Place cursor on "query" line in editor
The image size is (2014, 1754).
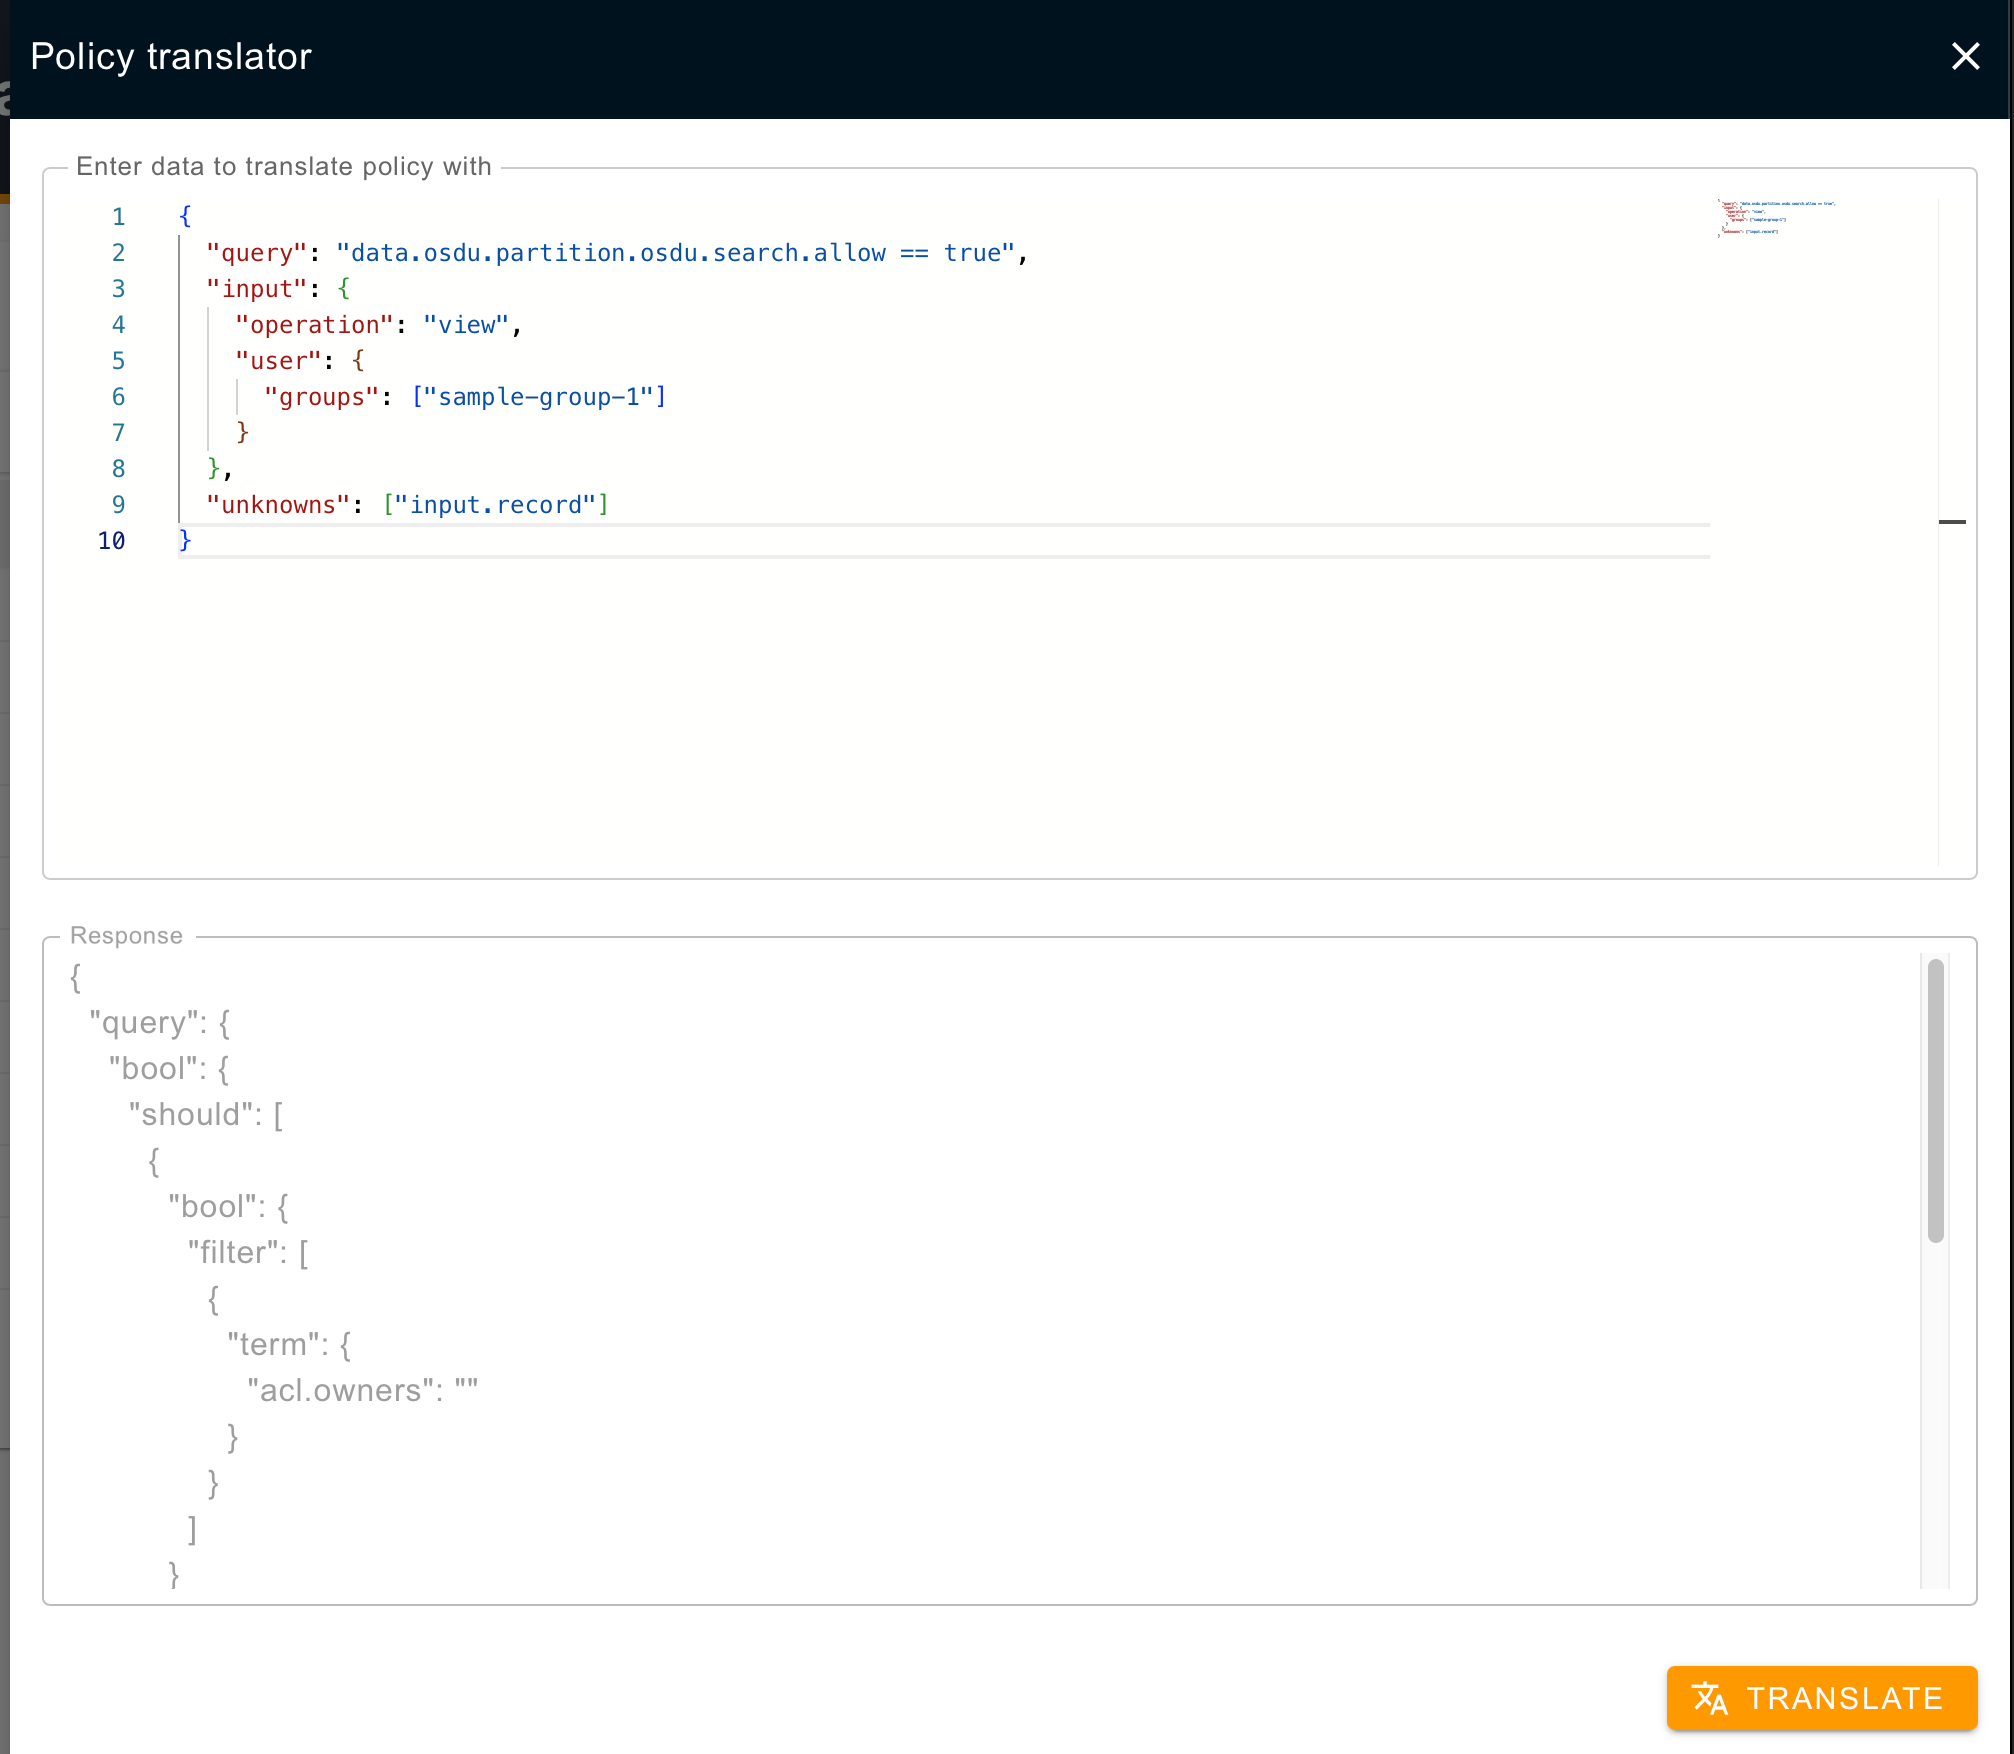[617, 253]
